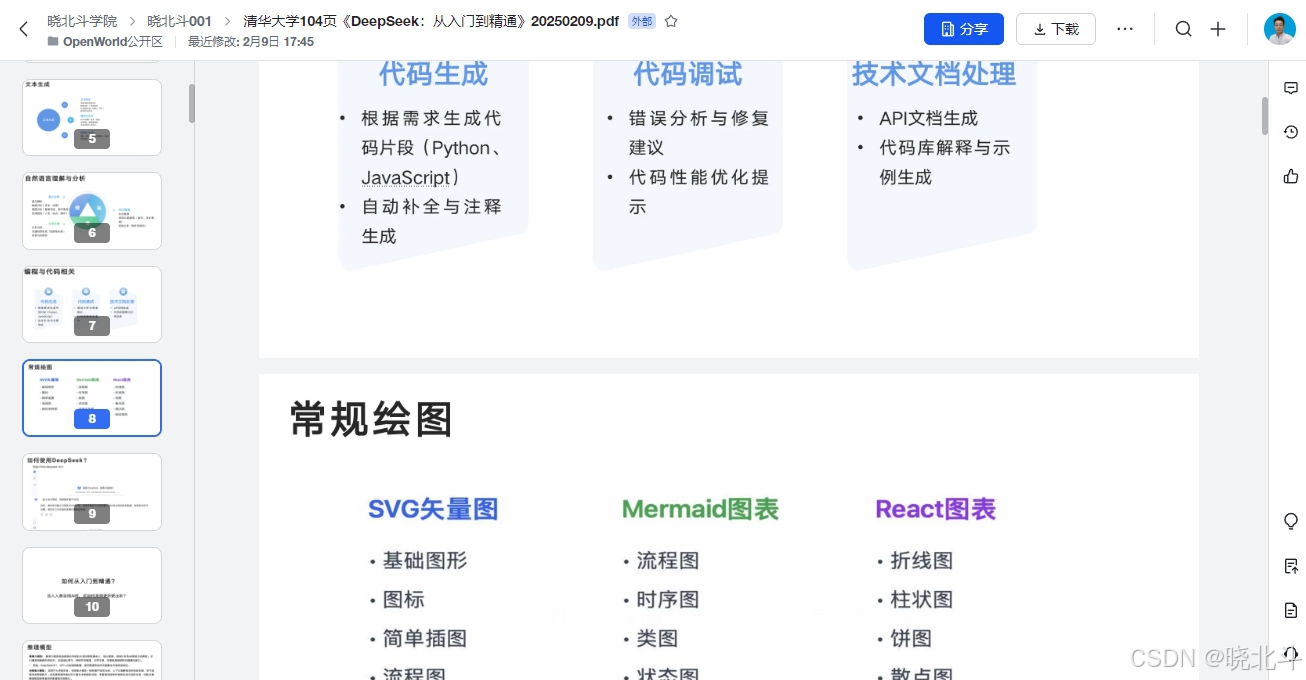Select page 10 thumbnail 如何从入门到精通
This screenshot has height=680, width=1306.
[92, 585]
